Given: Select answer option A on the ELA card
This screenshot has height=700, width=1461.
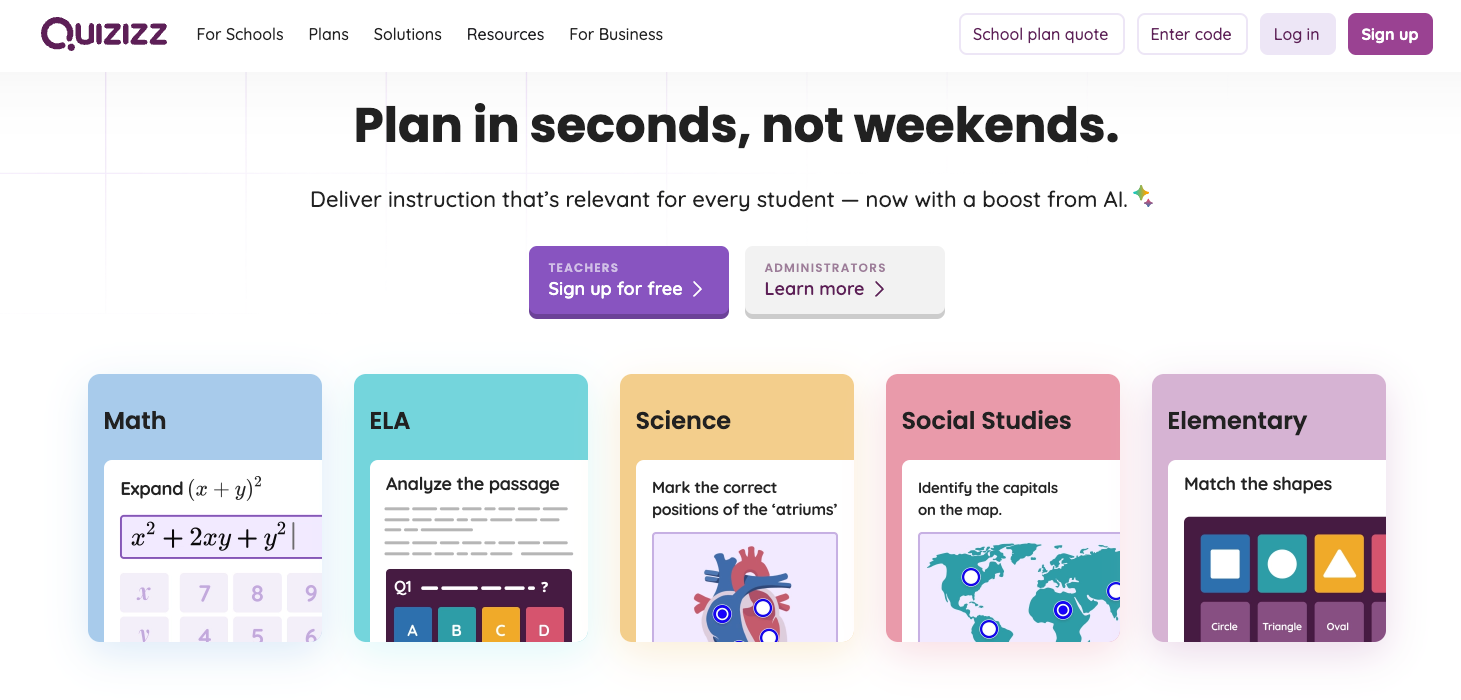Looking at the screenshot, I should click(x=412, y=628).
